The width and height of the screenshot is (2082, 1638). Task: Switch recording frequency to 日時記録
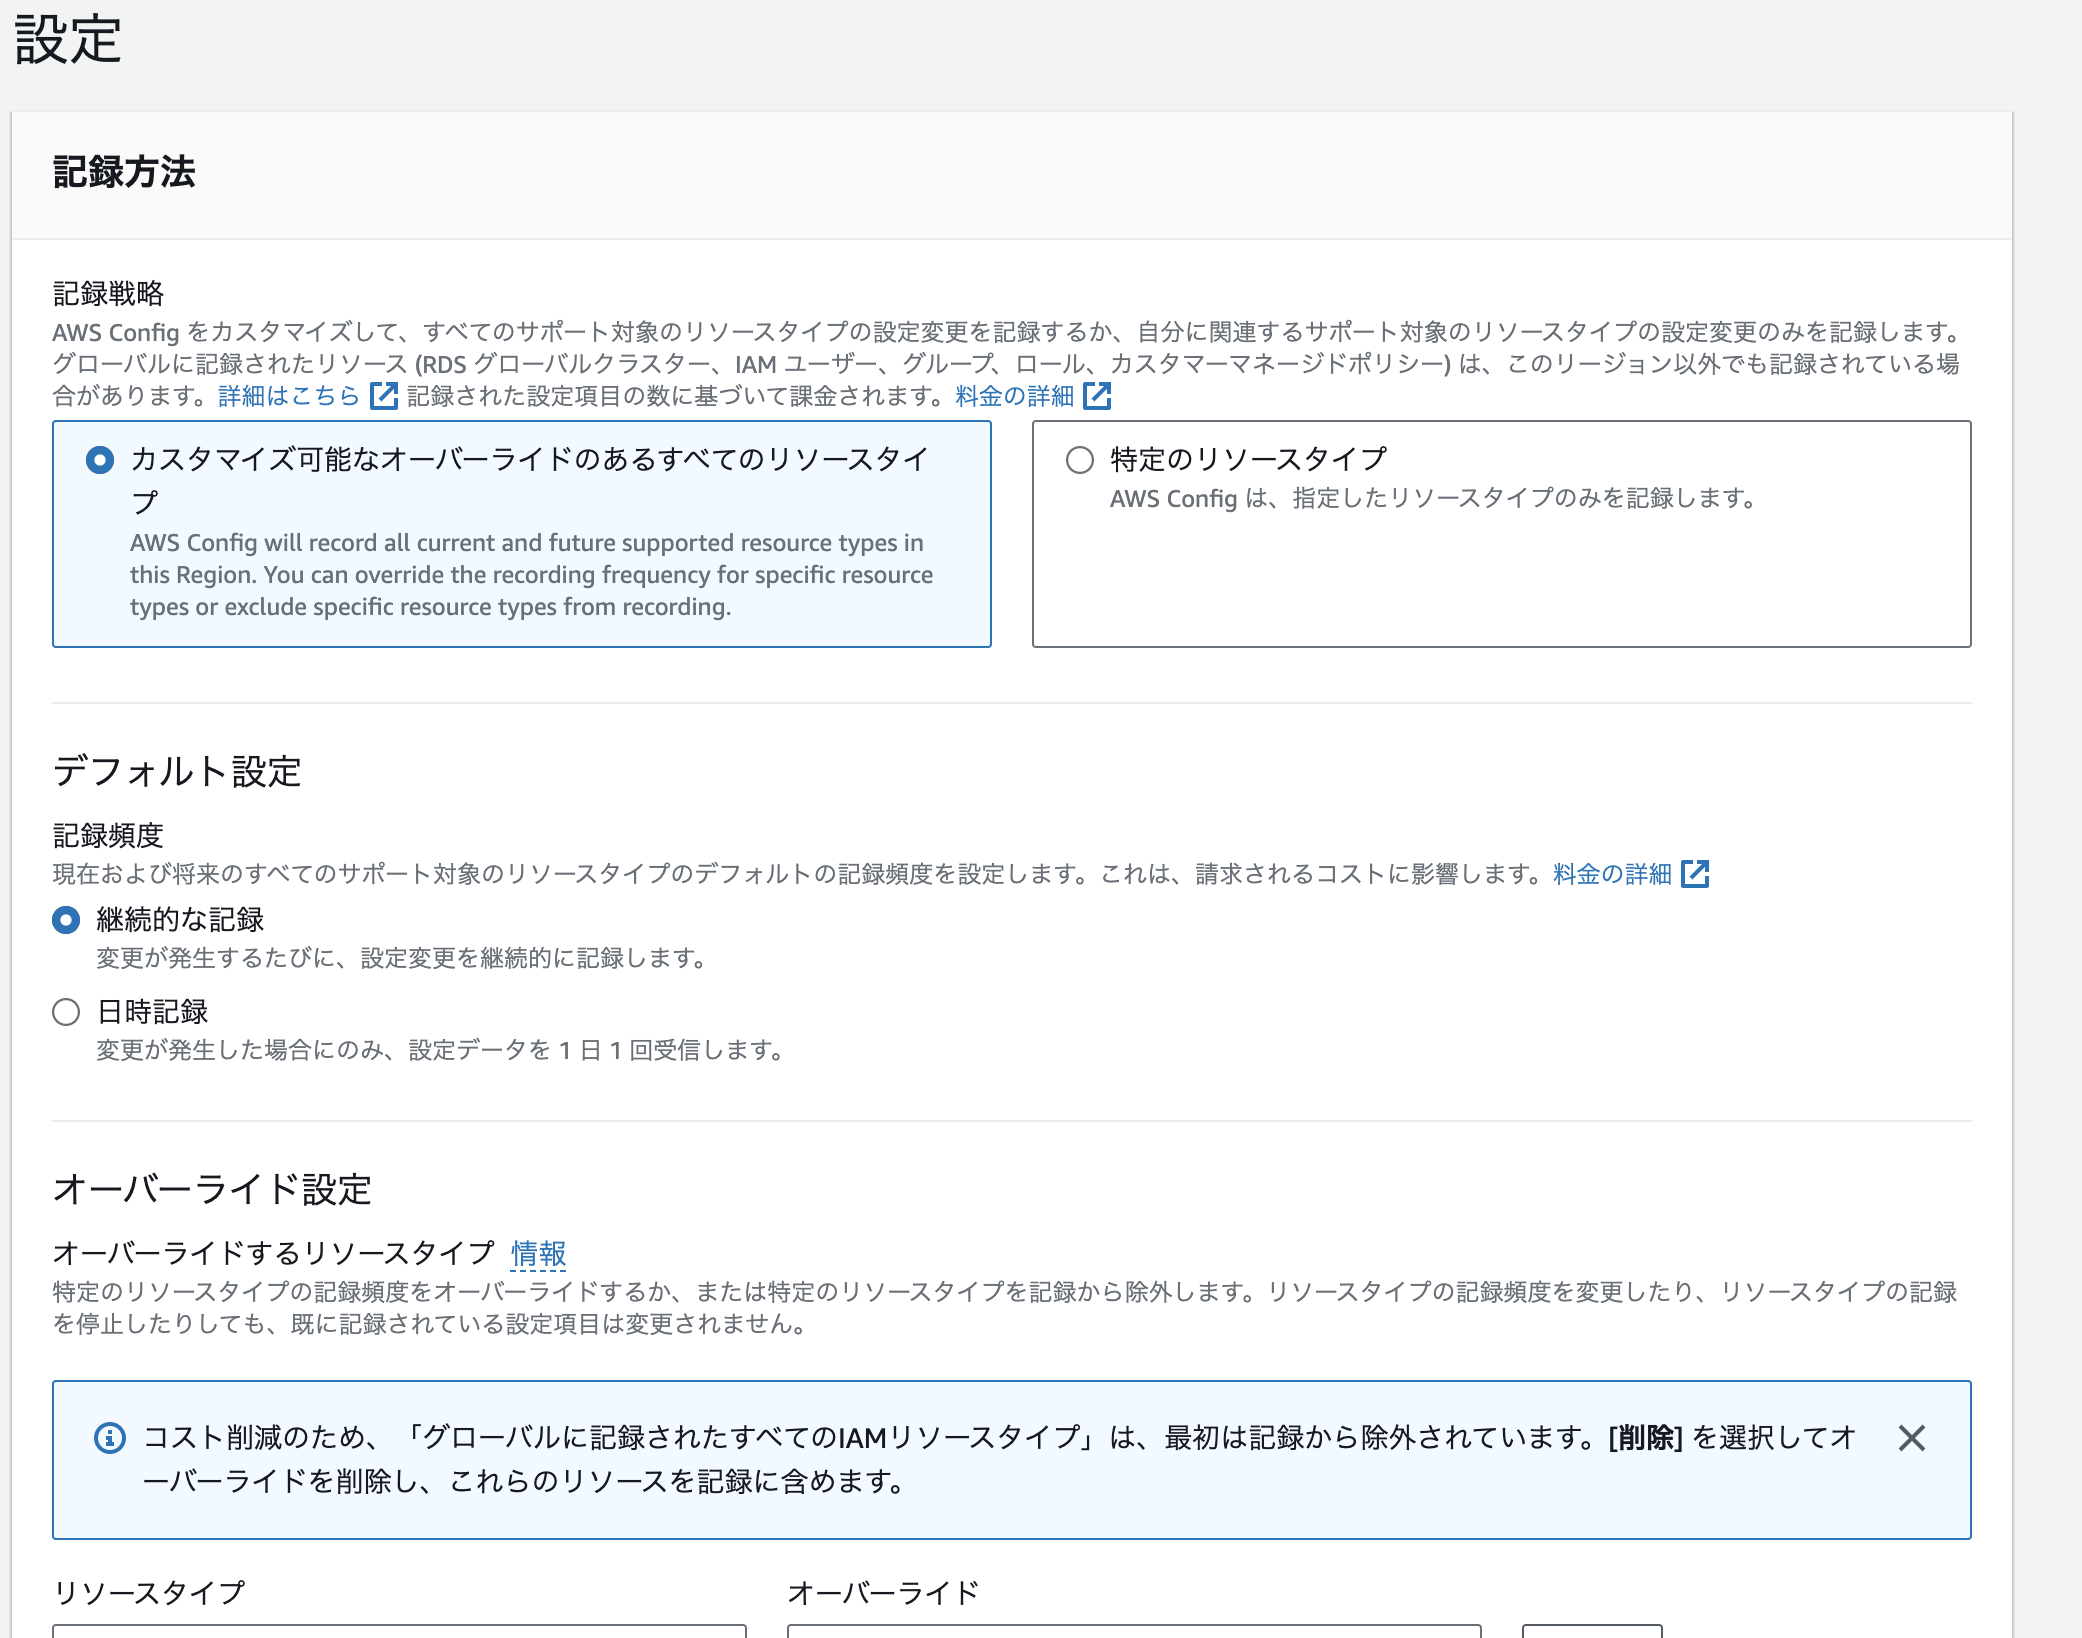tap(65, 1012)
